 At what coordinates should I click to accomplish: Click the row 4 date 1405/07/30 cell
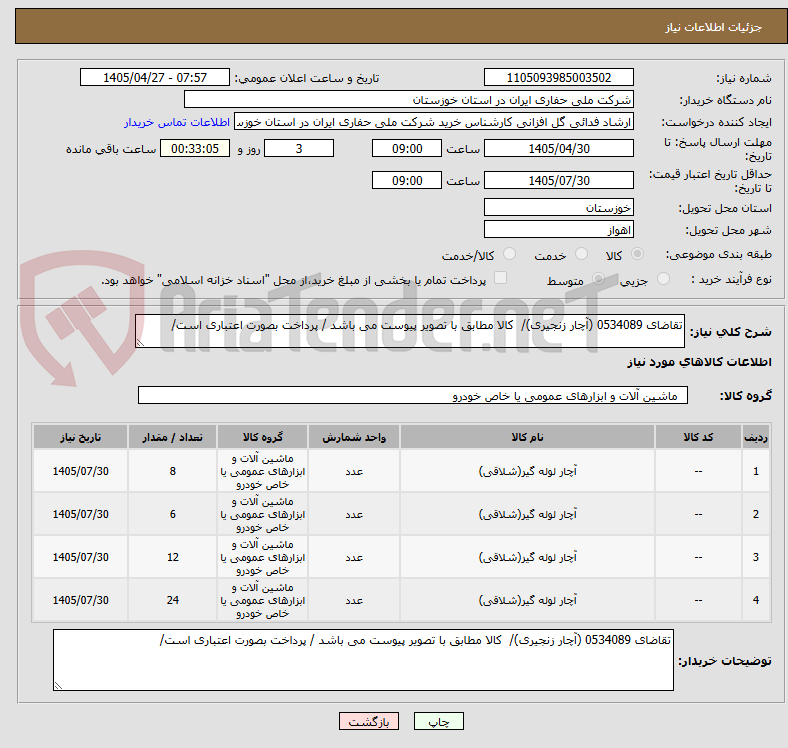pos(80,600)
